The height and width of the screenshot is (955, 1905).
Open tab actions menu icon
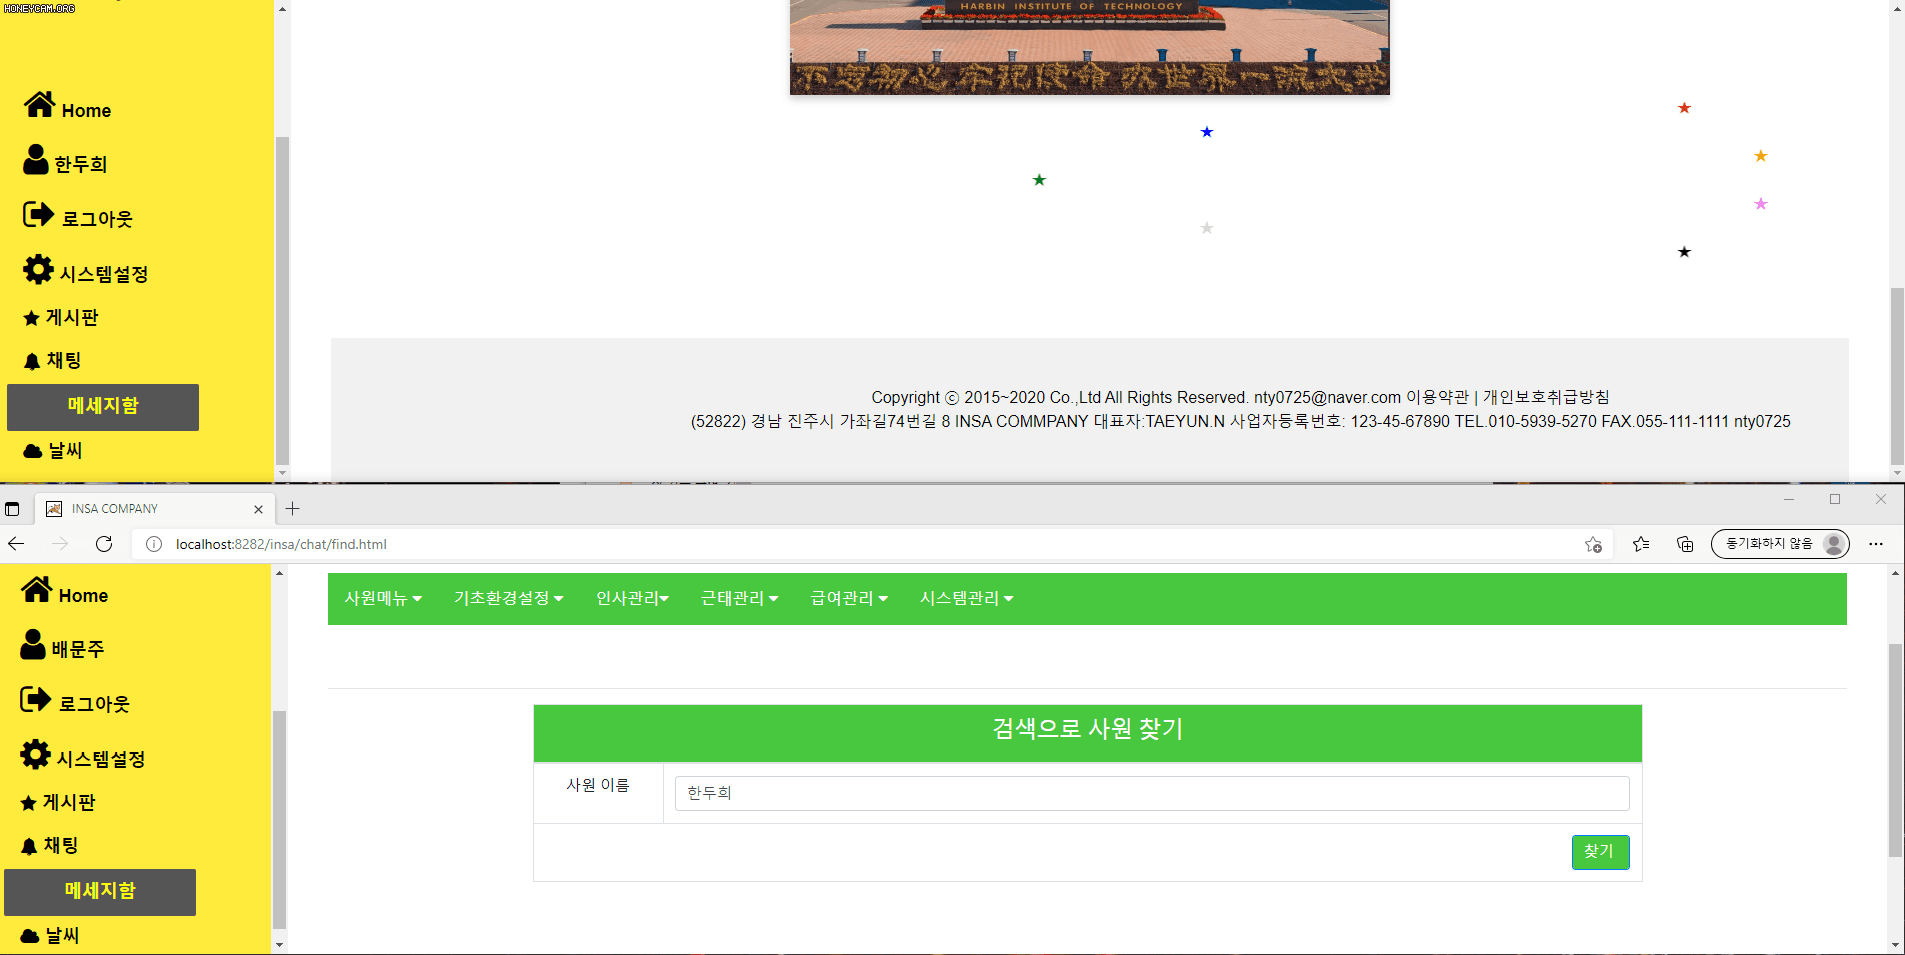(x=12, y=509)
